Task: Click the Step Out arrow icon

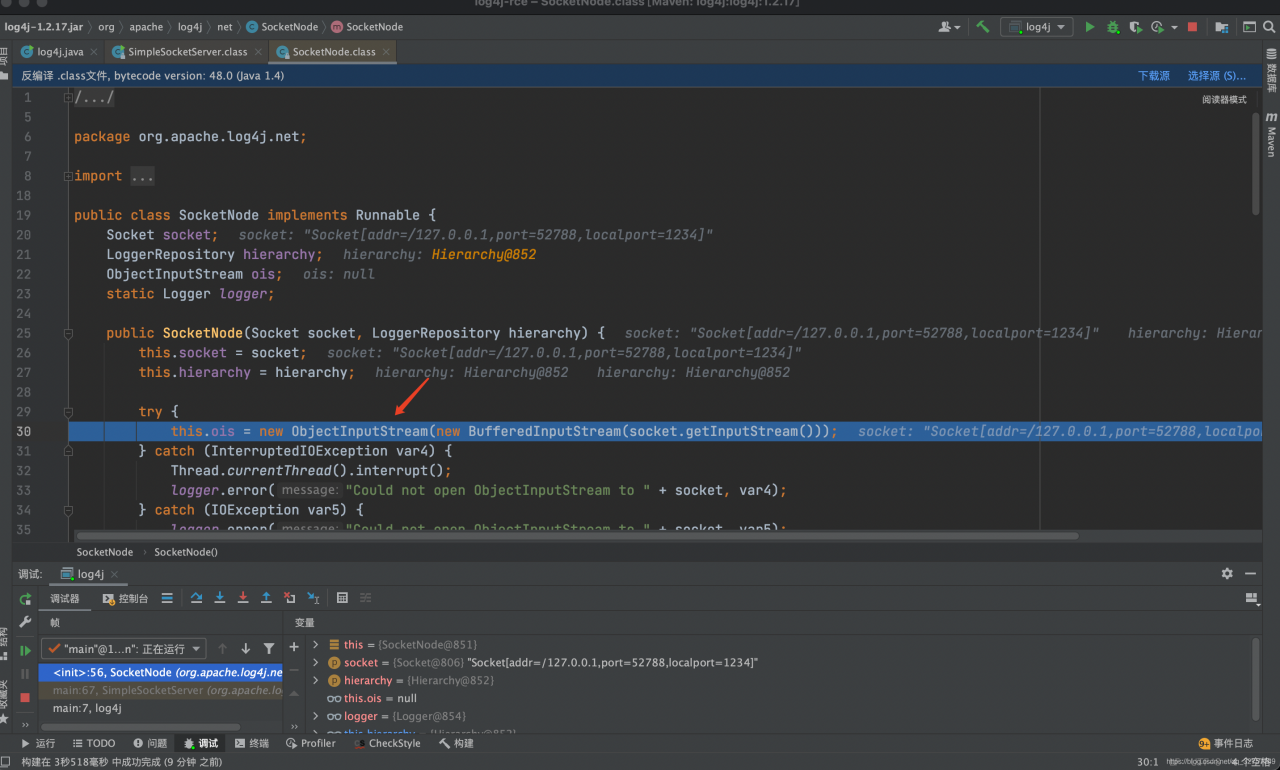Action: [266, 598]
